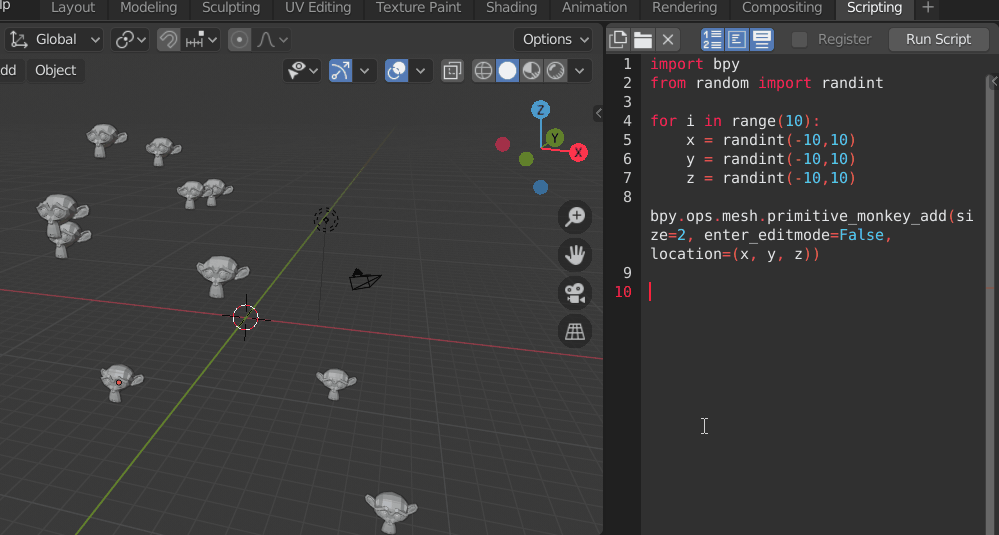Open text file folder icon

(x=643, y=39)
